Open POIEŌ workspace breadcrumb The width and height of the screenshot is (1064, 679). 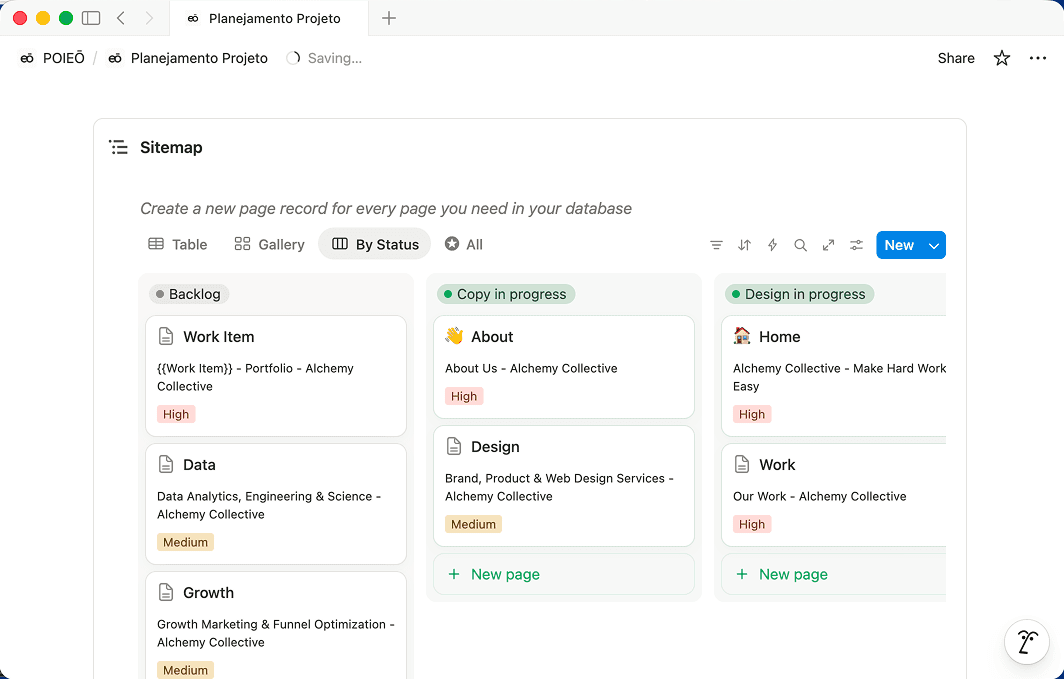tap(52, 58)
